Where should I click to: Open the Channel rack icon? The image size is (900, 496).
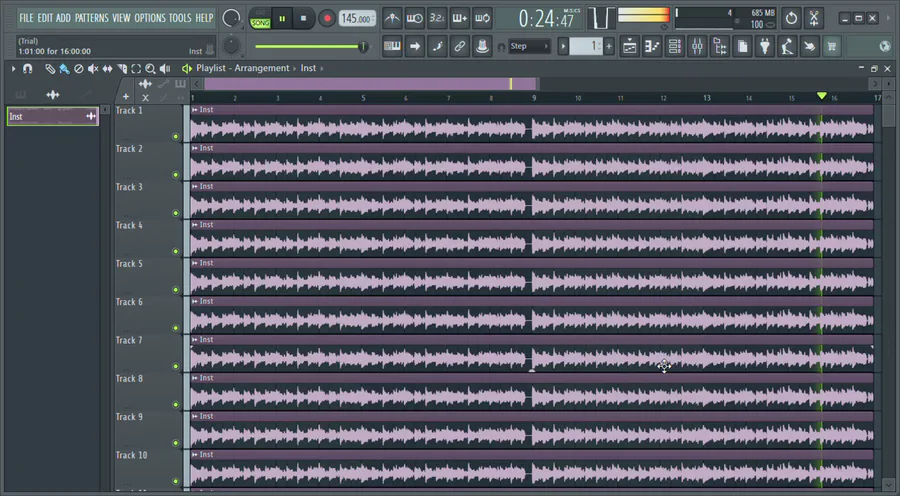pyautogui.click(x=675, y=46)
